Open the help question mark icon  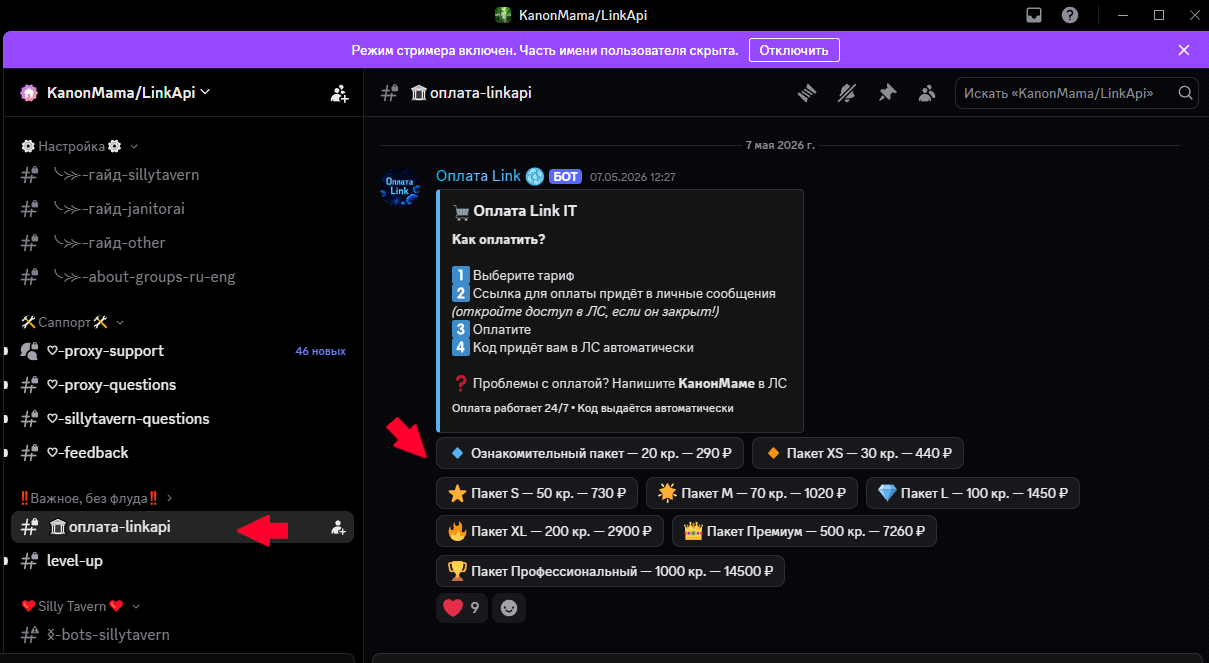[1070, 15]
